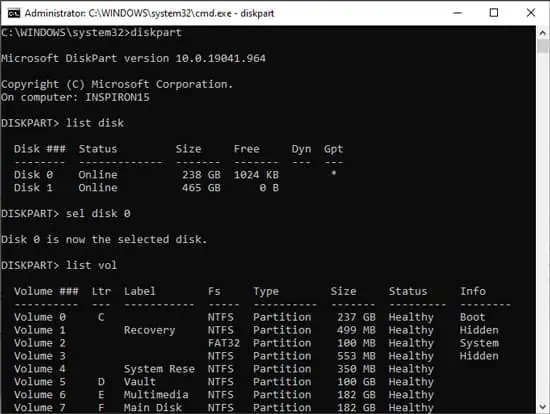Image resolution: width=550 pixels, height=414 pixels.
Task: Click the '1024 KB' free value
Action: point(256,175)
